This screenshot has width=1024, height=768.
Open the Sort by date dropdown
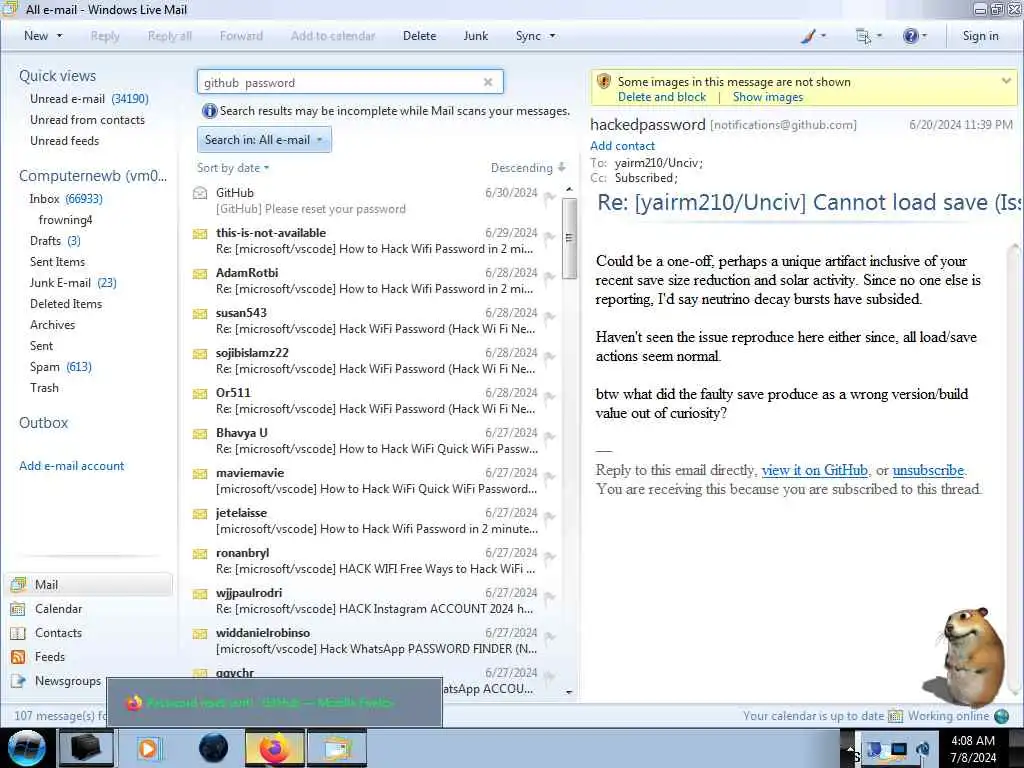[x=233, y=168]
